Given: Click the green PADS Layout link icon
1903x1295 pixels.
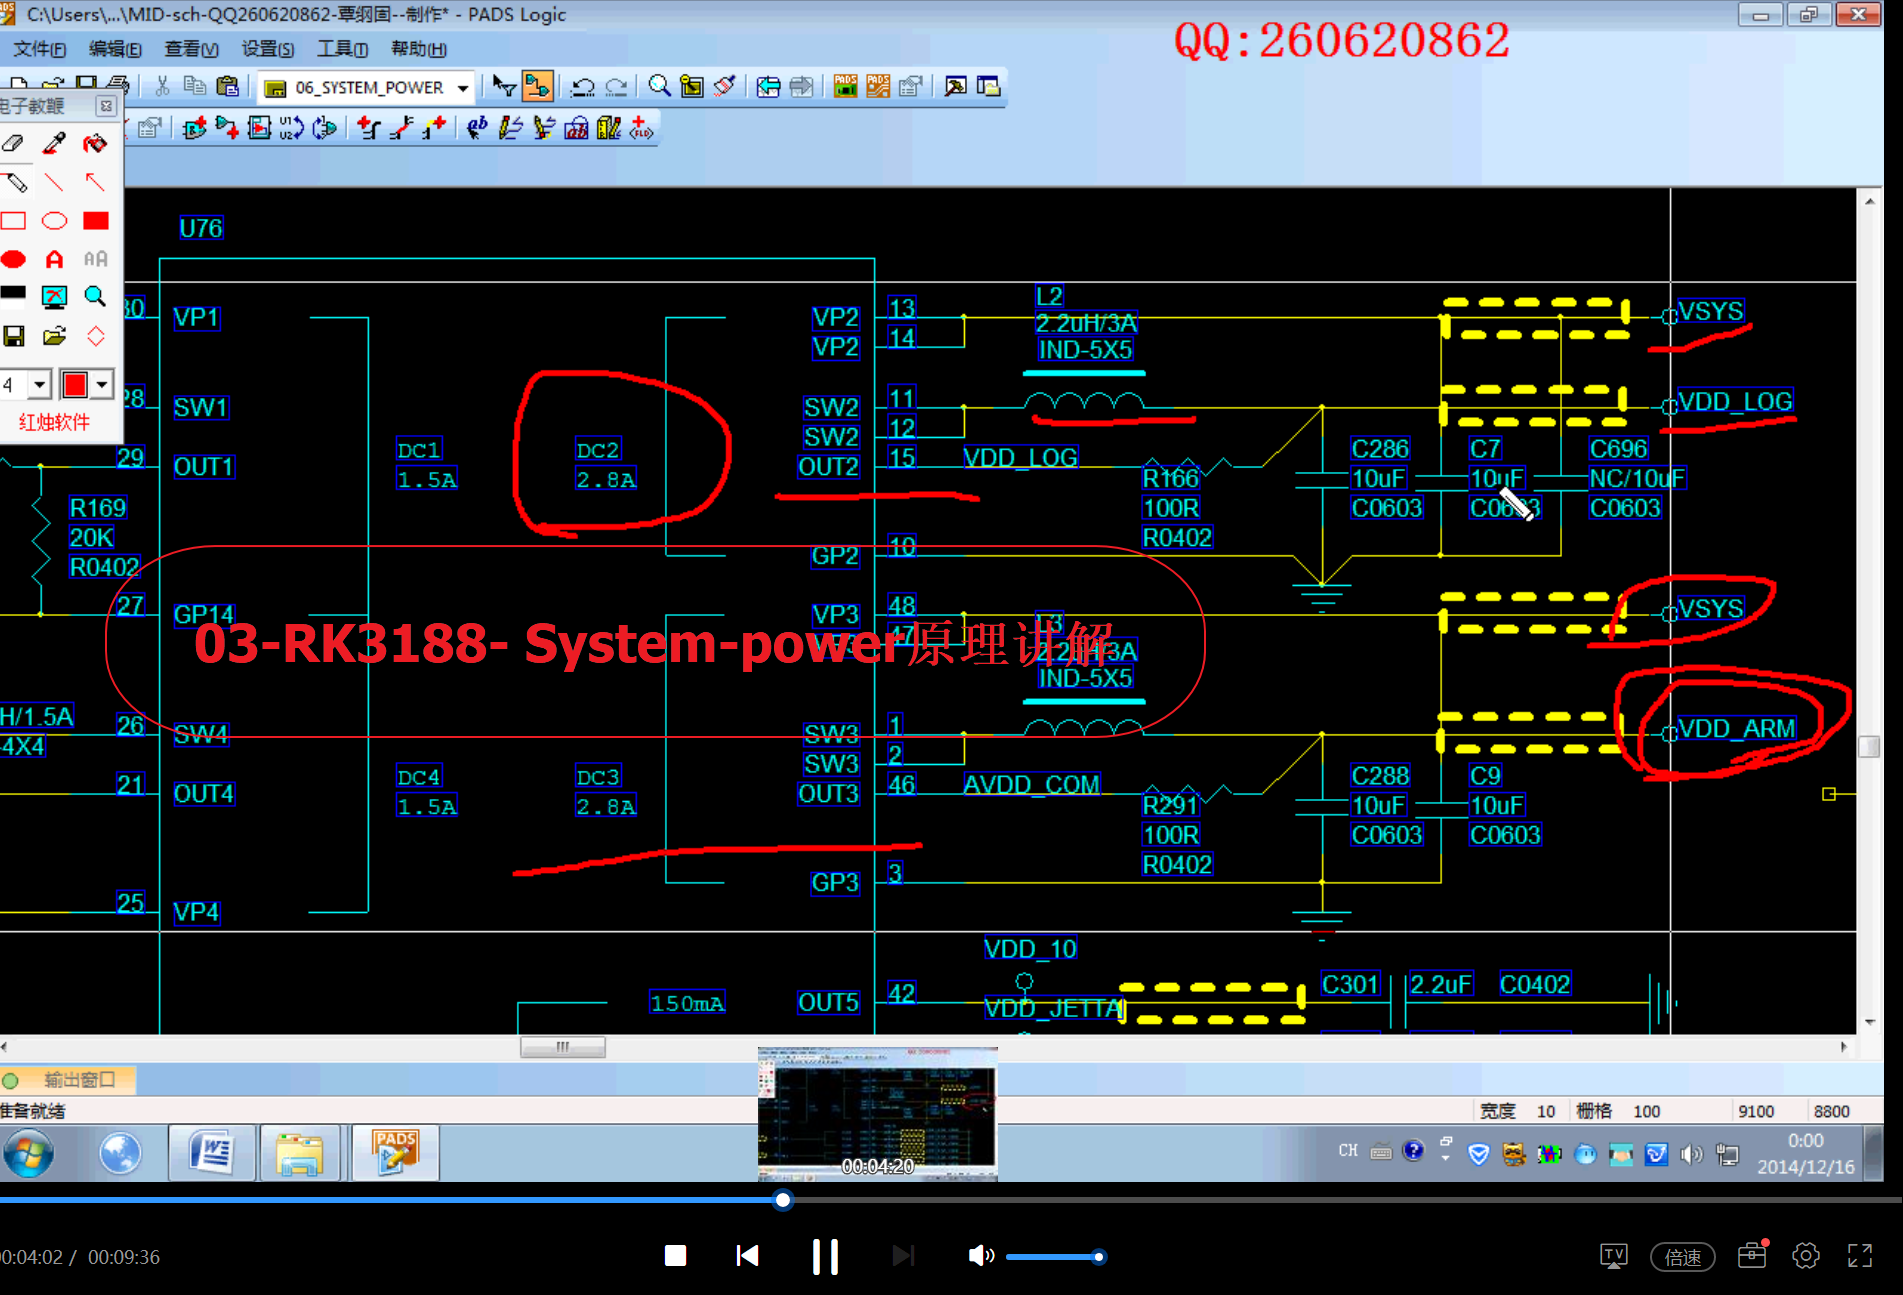Looking at the screenshot, I should (x=845, y=87).
